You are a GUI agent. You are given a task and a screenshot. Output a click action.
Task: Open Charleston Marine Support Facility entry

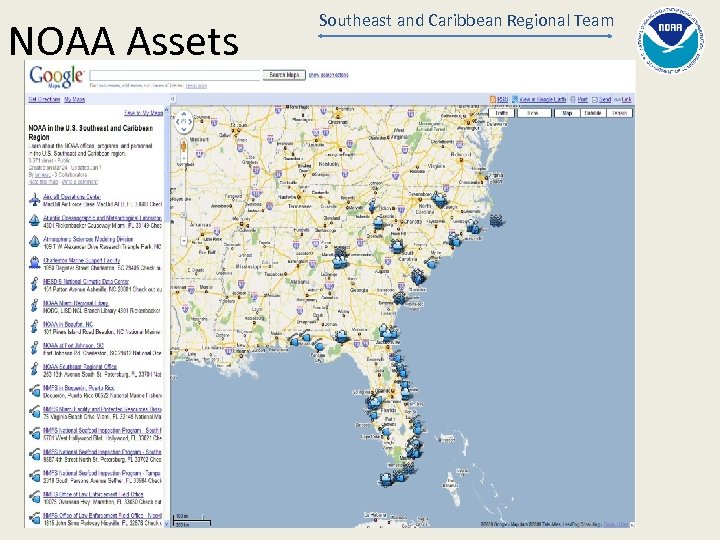click(x=81, y=260)
